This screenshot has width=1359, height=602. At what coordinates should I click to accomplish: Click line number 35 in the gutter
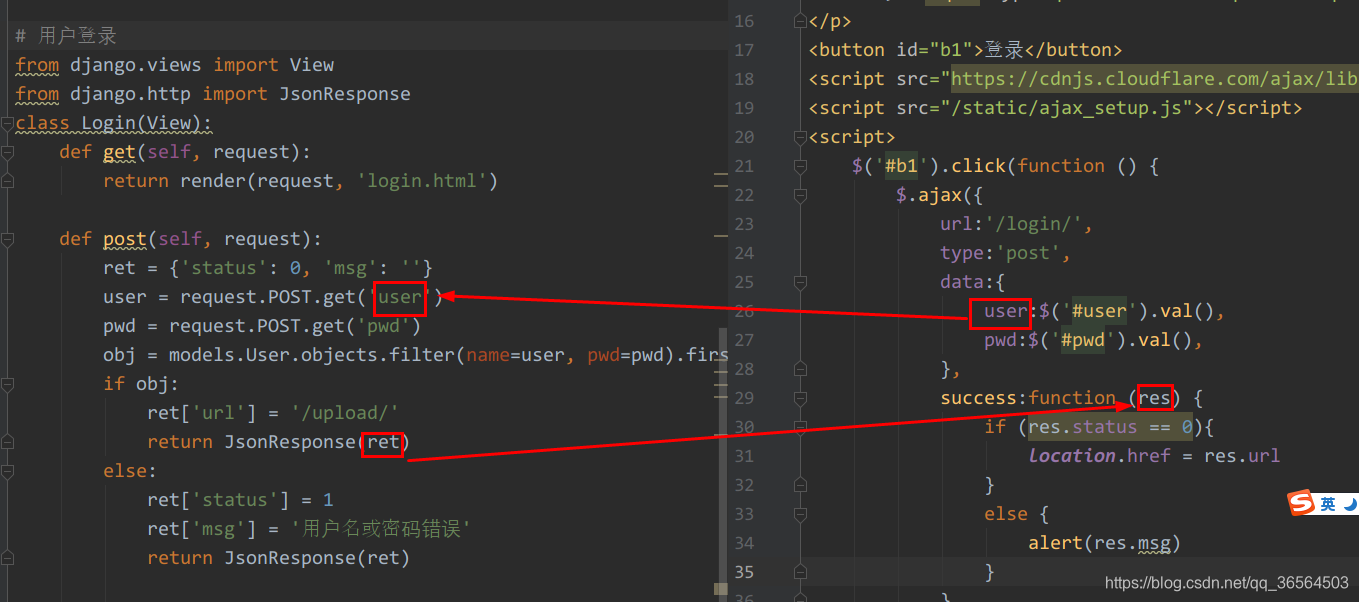tap(744, 571)
